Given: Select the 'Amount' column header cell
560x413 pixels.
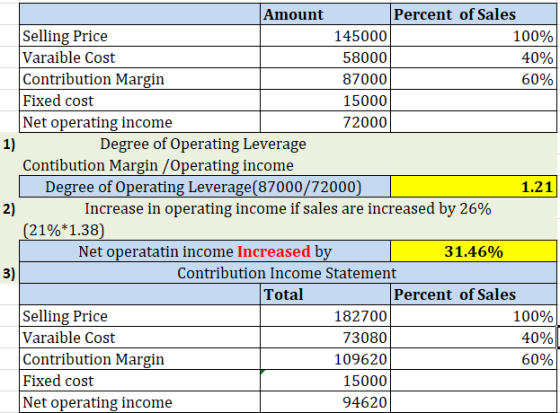Looking at the screenshot, I should click(x=325, y=14).
